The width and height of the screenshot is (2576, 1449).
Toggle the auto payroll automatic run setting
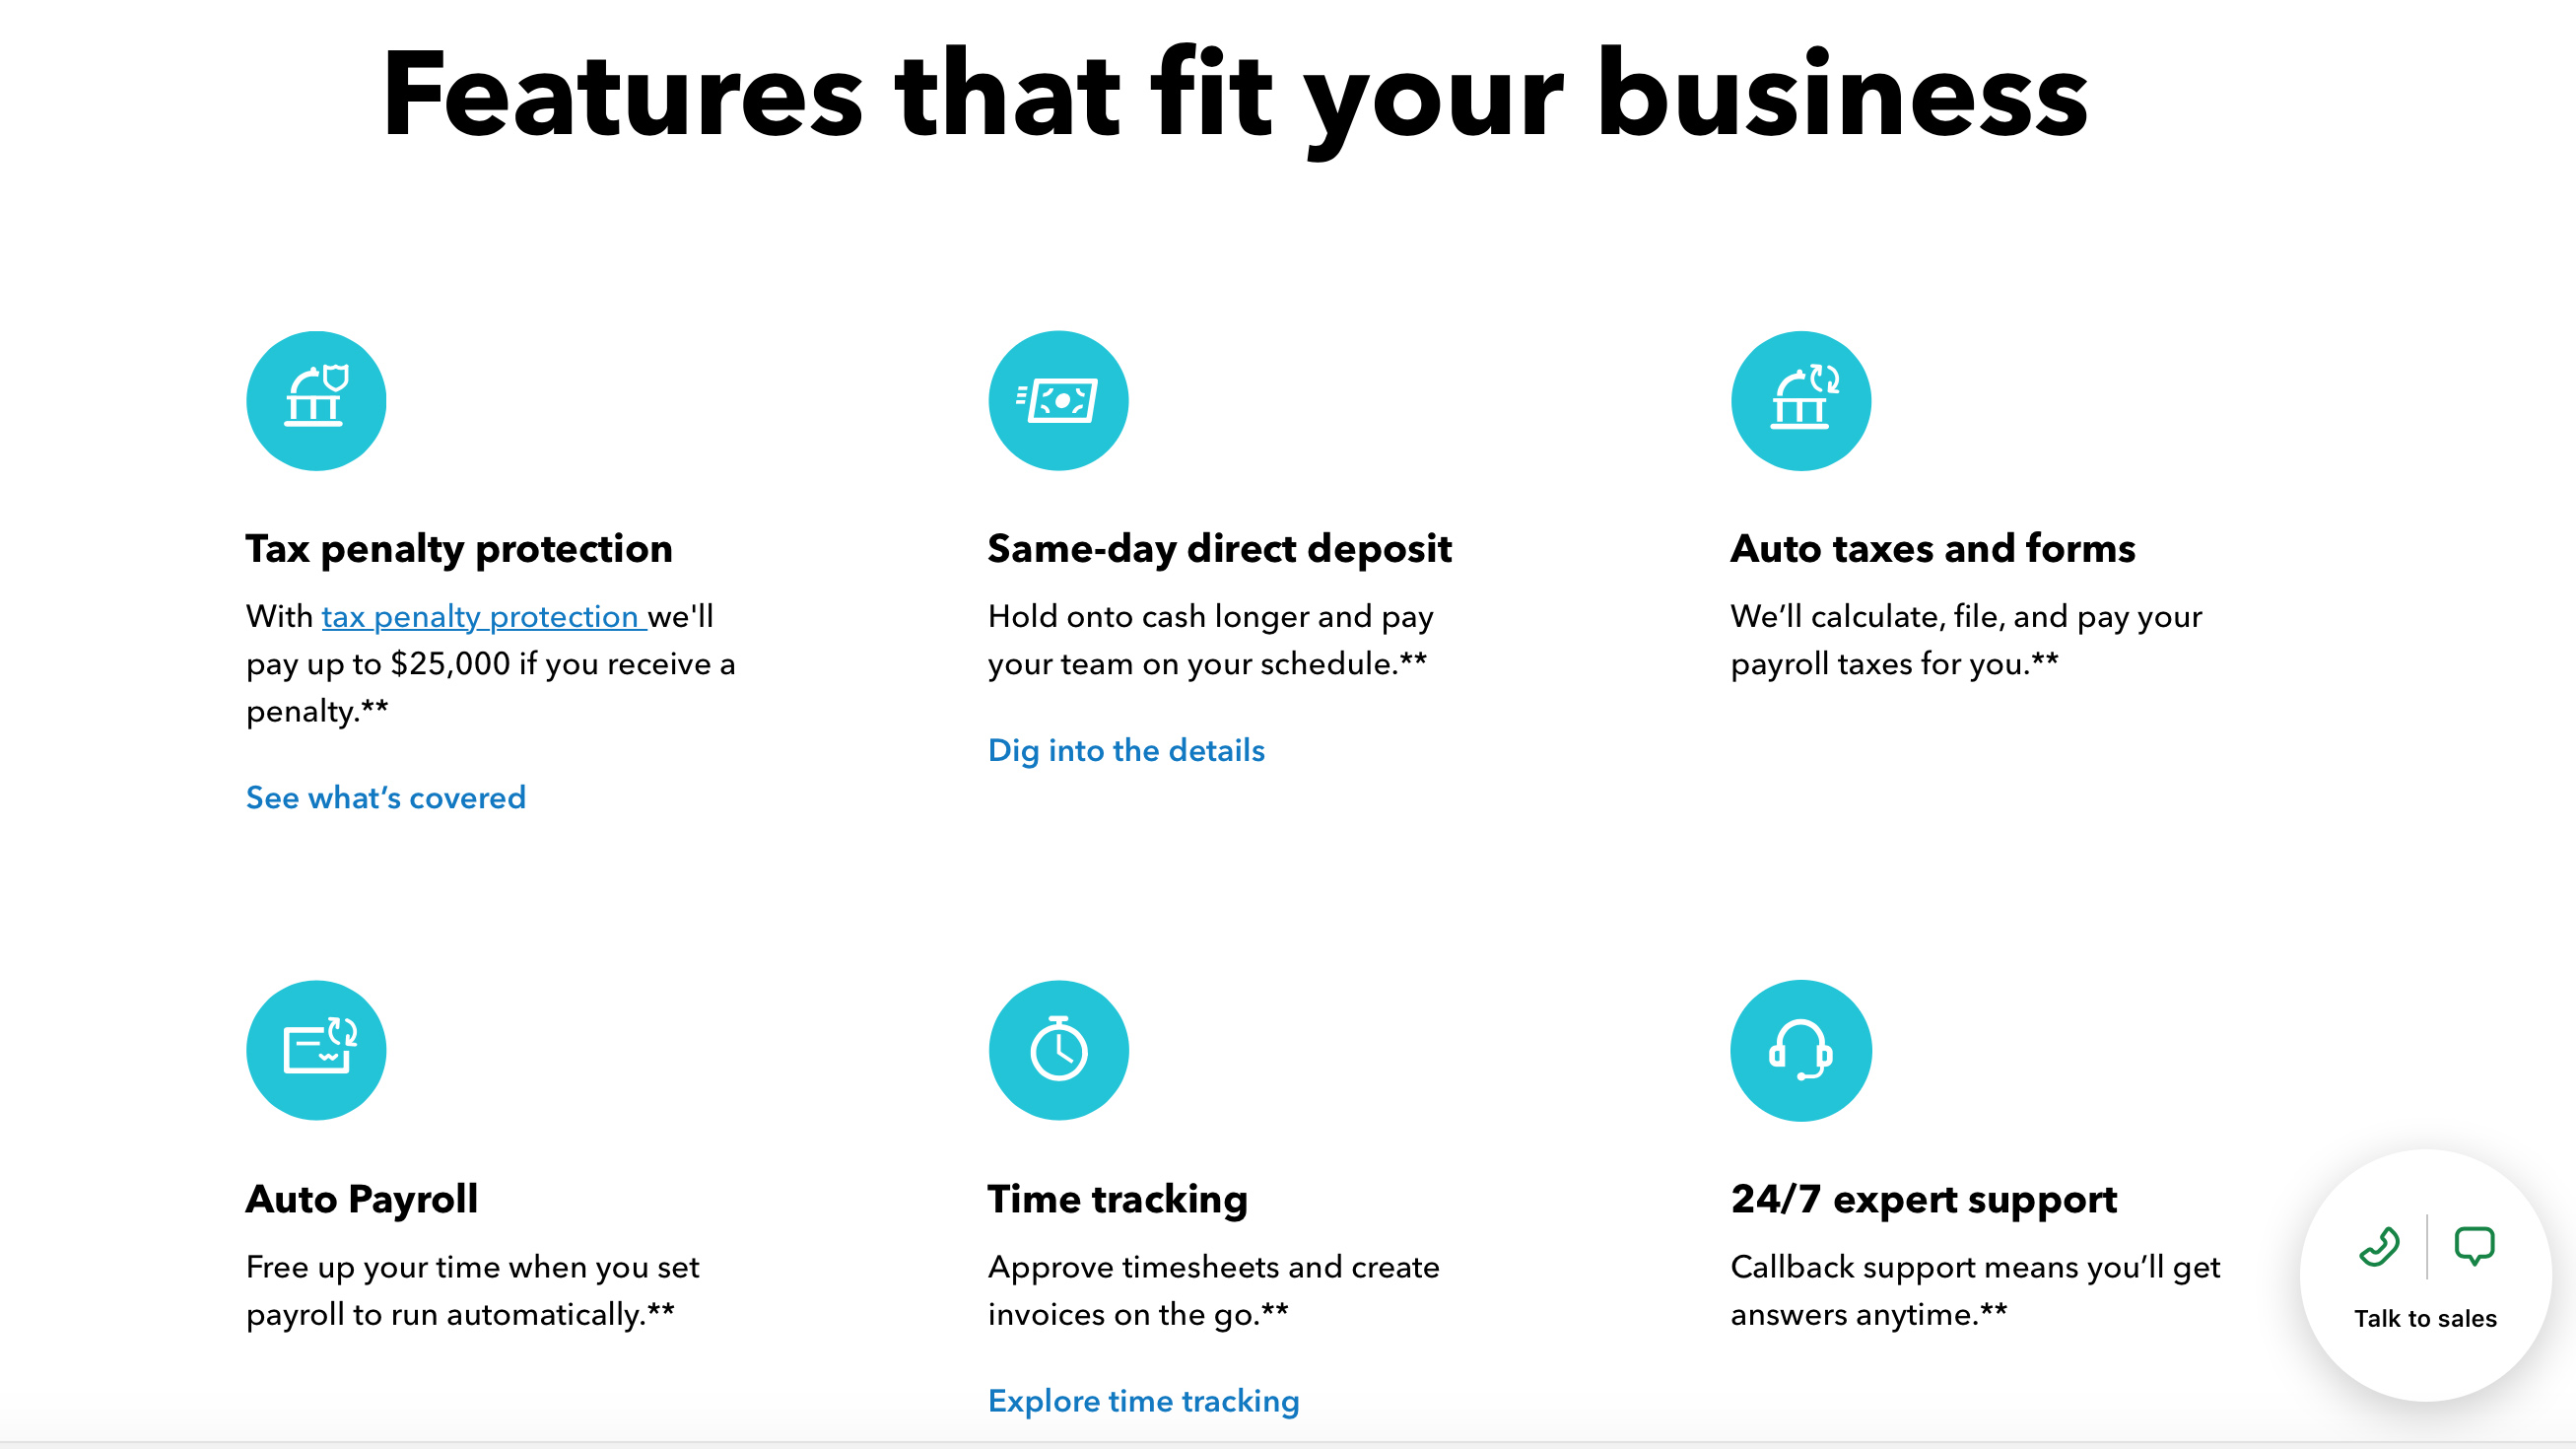click(x=315, y=1049)
